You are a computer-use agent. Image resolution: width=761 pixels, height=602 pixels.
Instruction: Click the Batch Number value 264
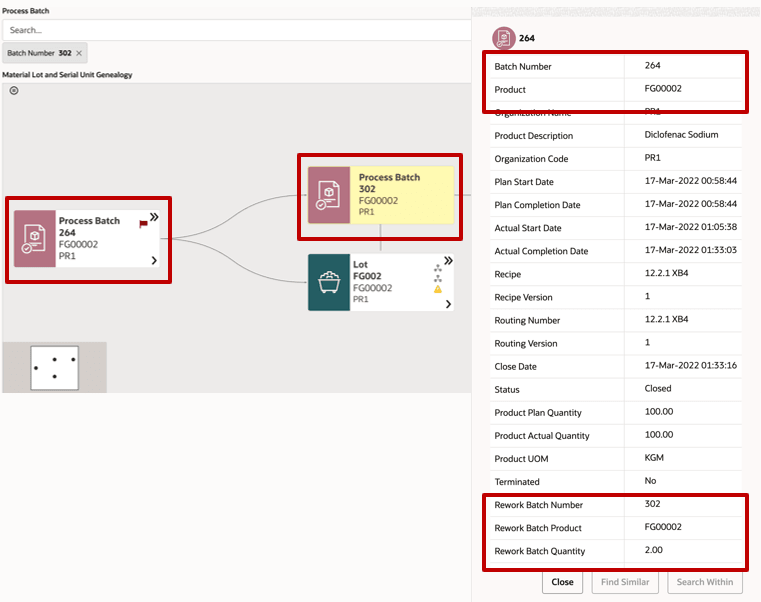(x=652, y=66)
